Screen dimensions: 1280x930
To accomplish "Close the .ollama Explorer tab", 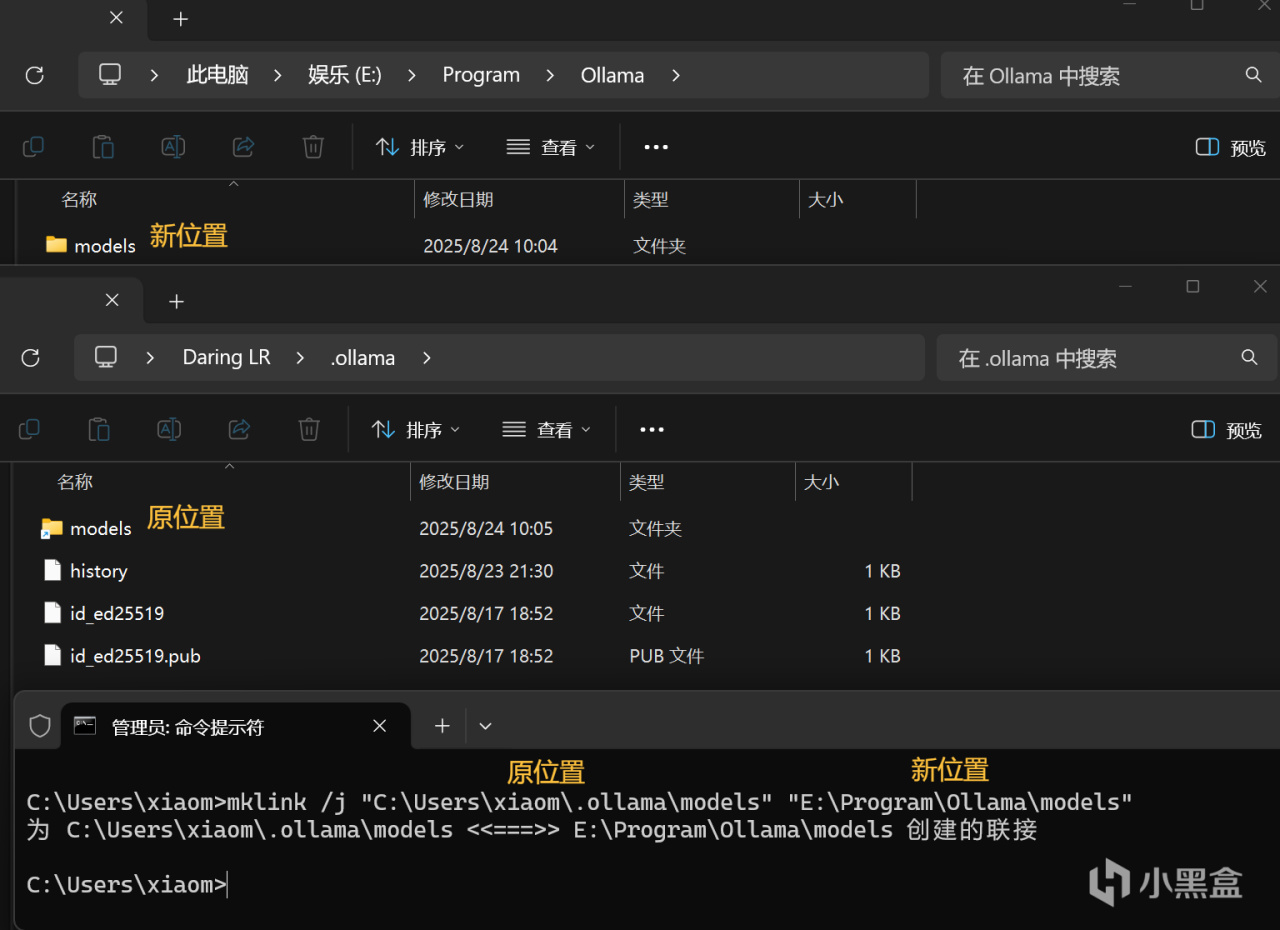I will point(112,300).
